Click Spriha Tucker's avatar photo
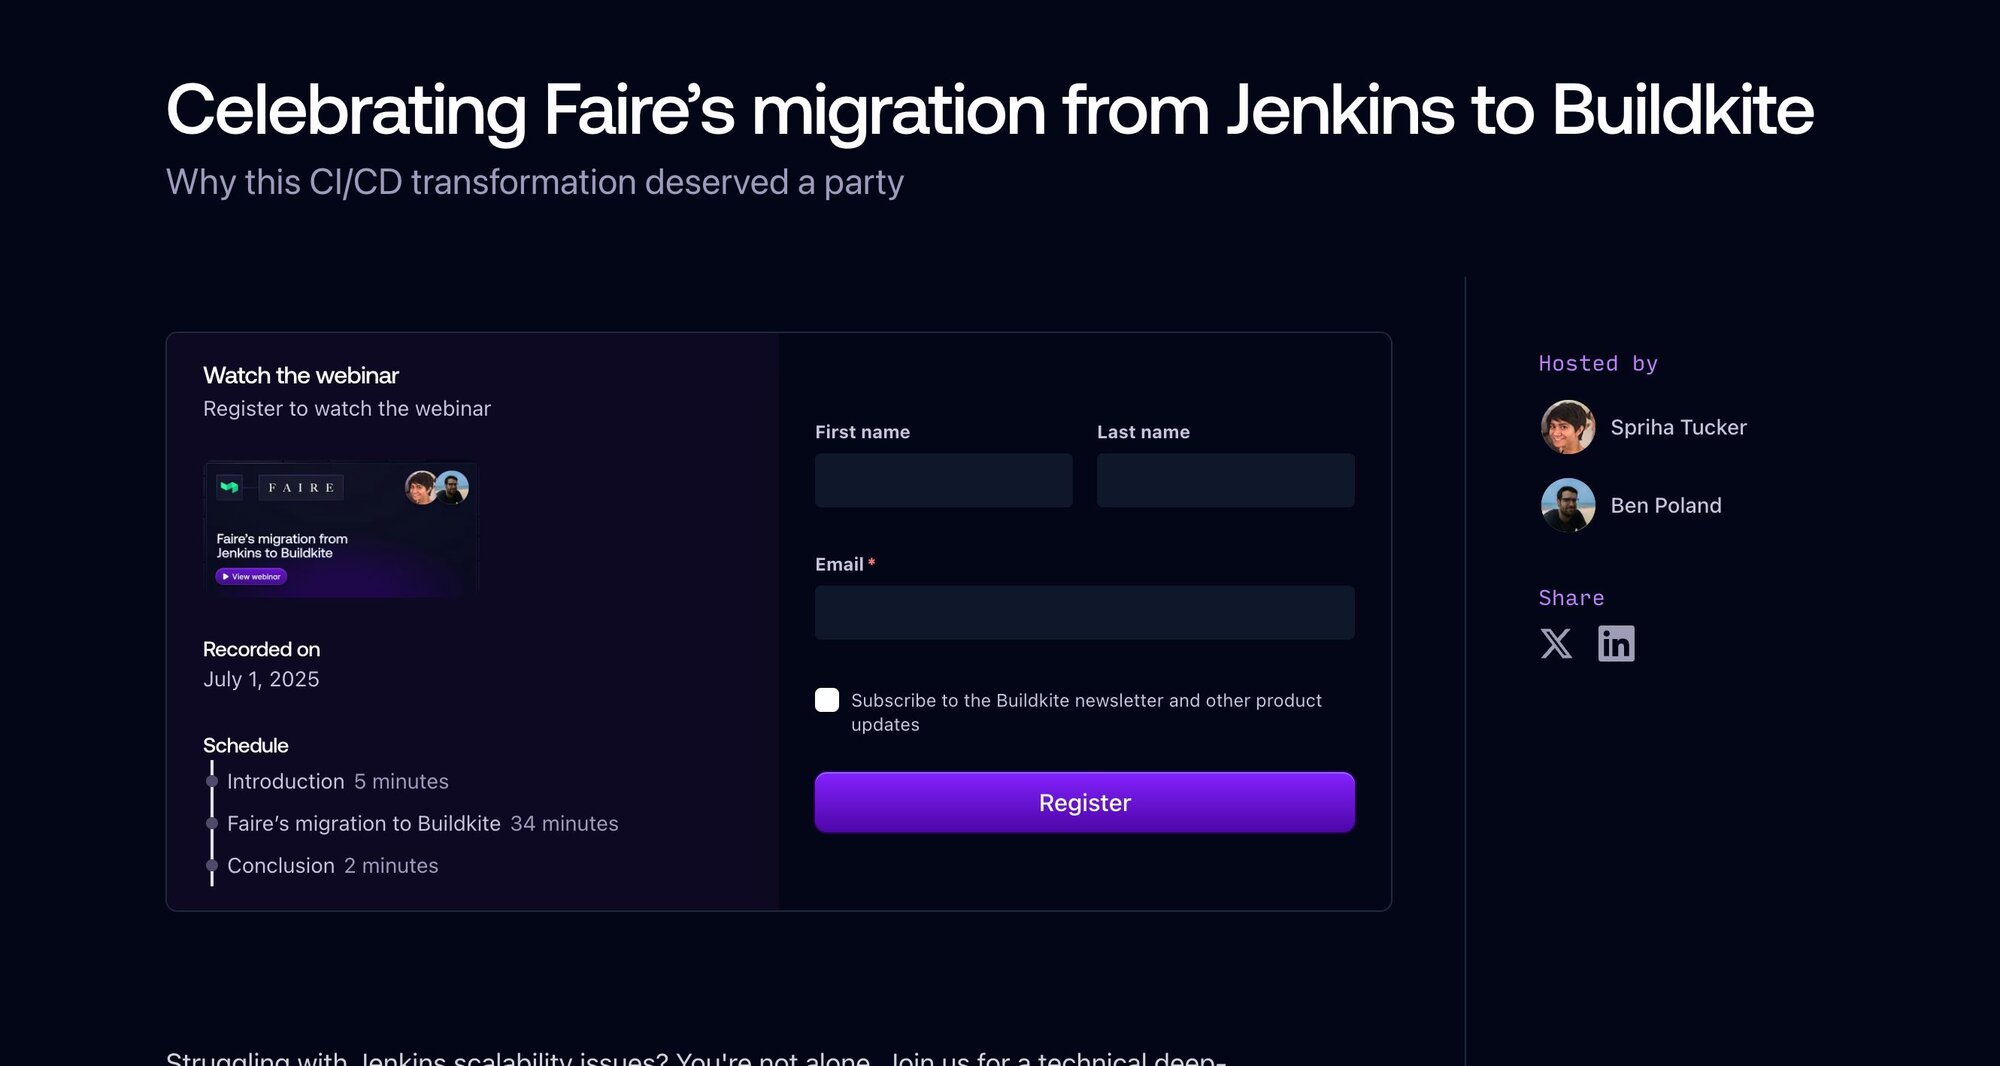 click(1568, 427)
